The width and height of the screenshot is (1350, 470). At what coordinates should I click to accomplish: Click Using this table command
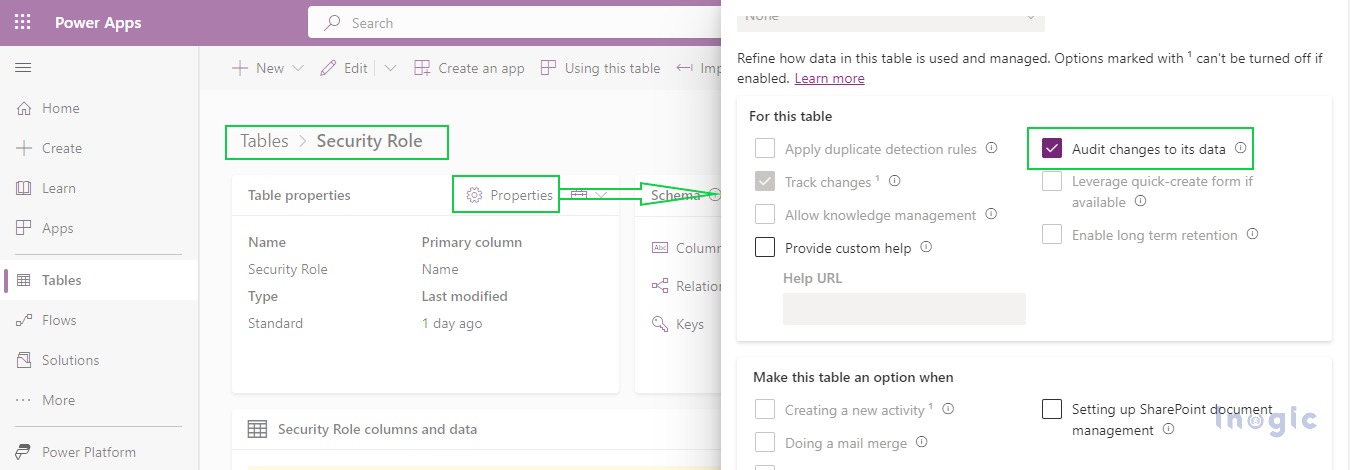click(600, 68)
